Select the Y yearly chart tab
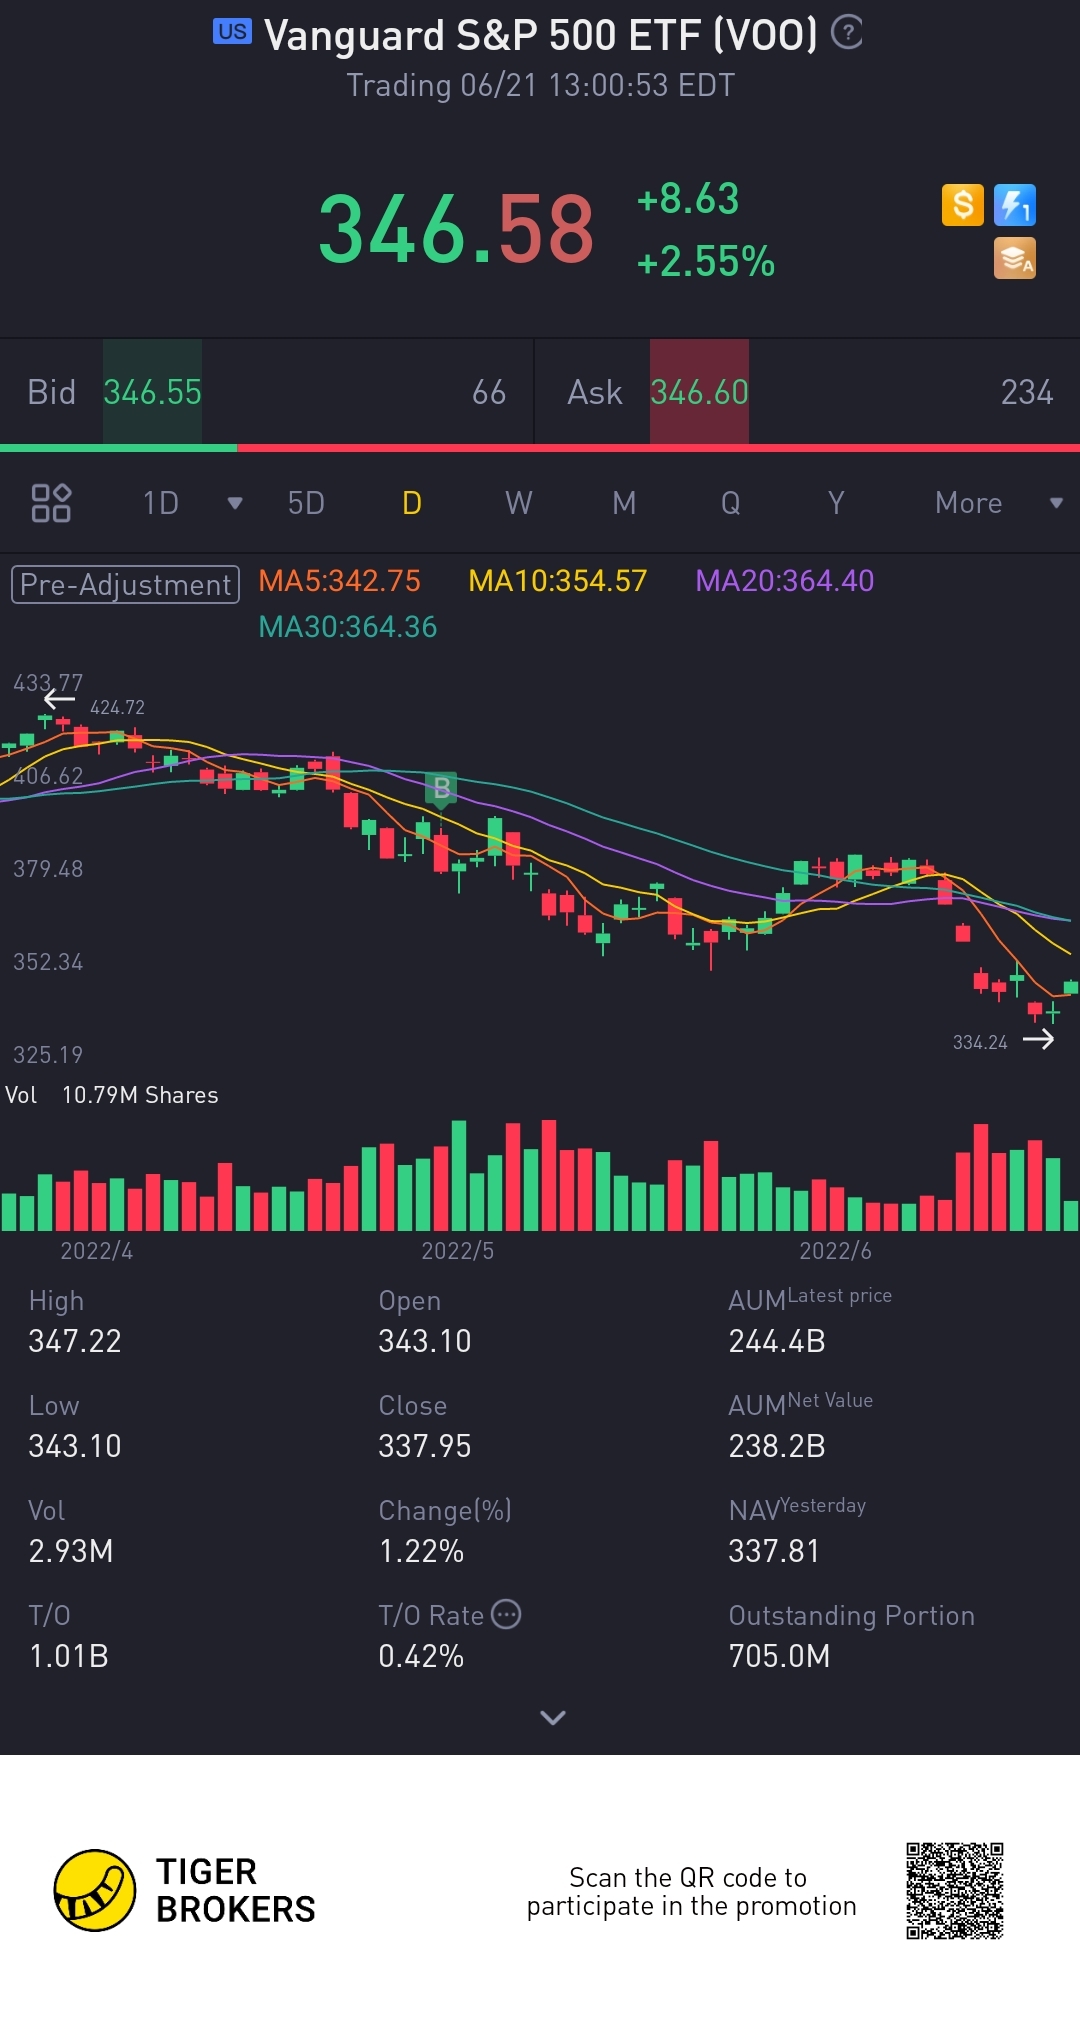Image resolution: width=1080 pixels, height=2027 pixels. (836, 503)
